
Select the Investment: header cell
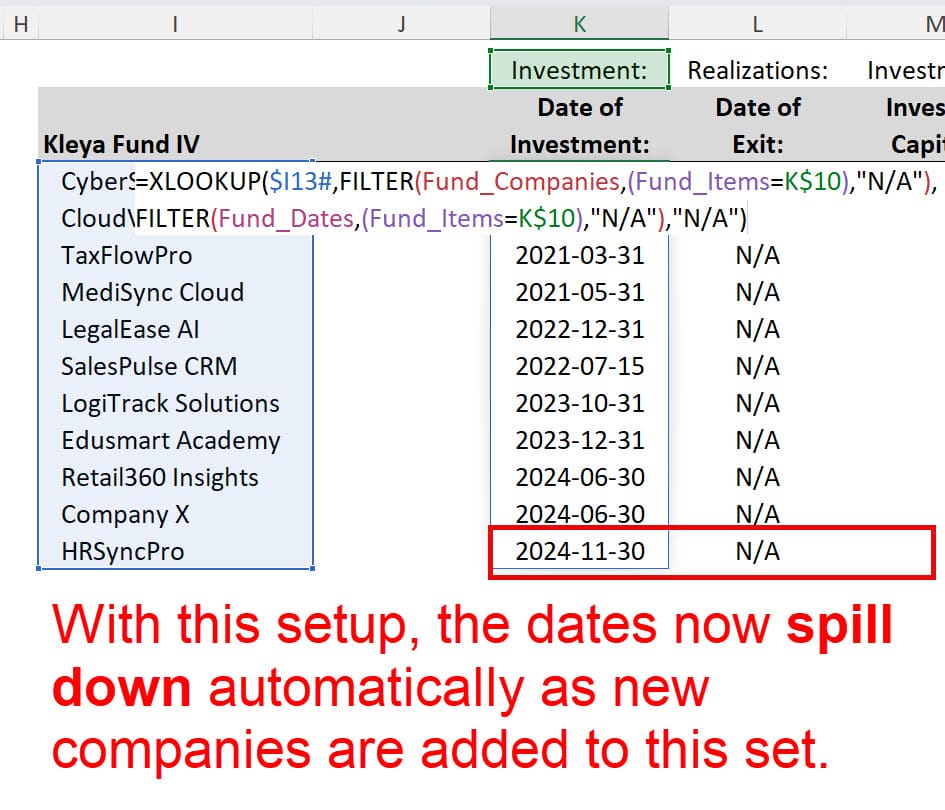578,70
